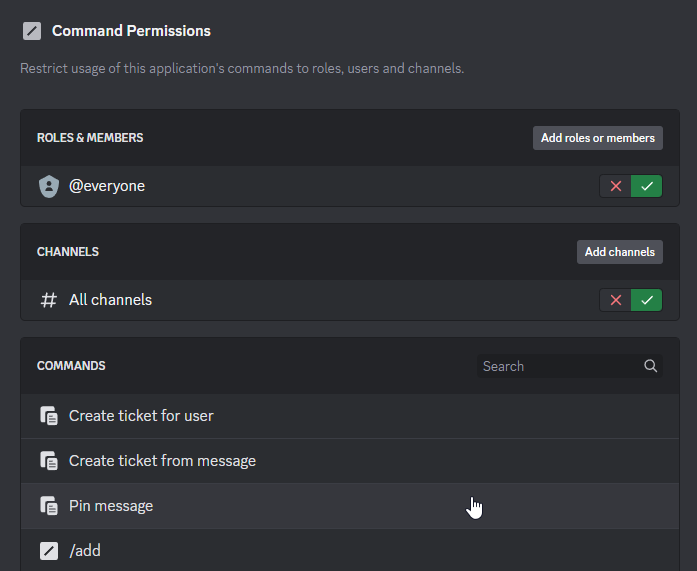Deny @everyone with the red X toggle
This screenshot has width=697, height=571.
[x=615, y=186]
